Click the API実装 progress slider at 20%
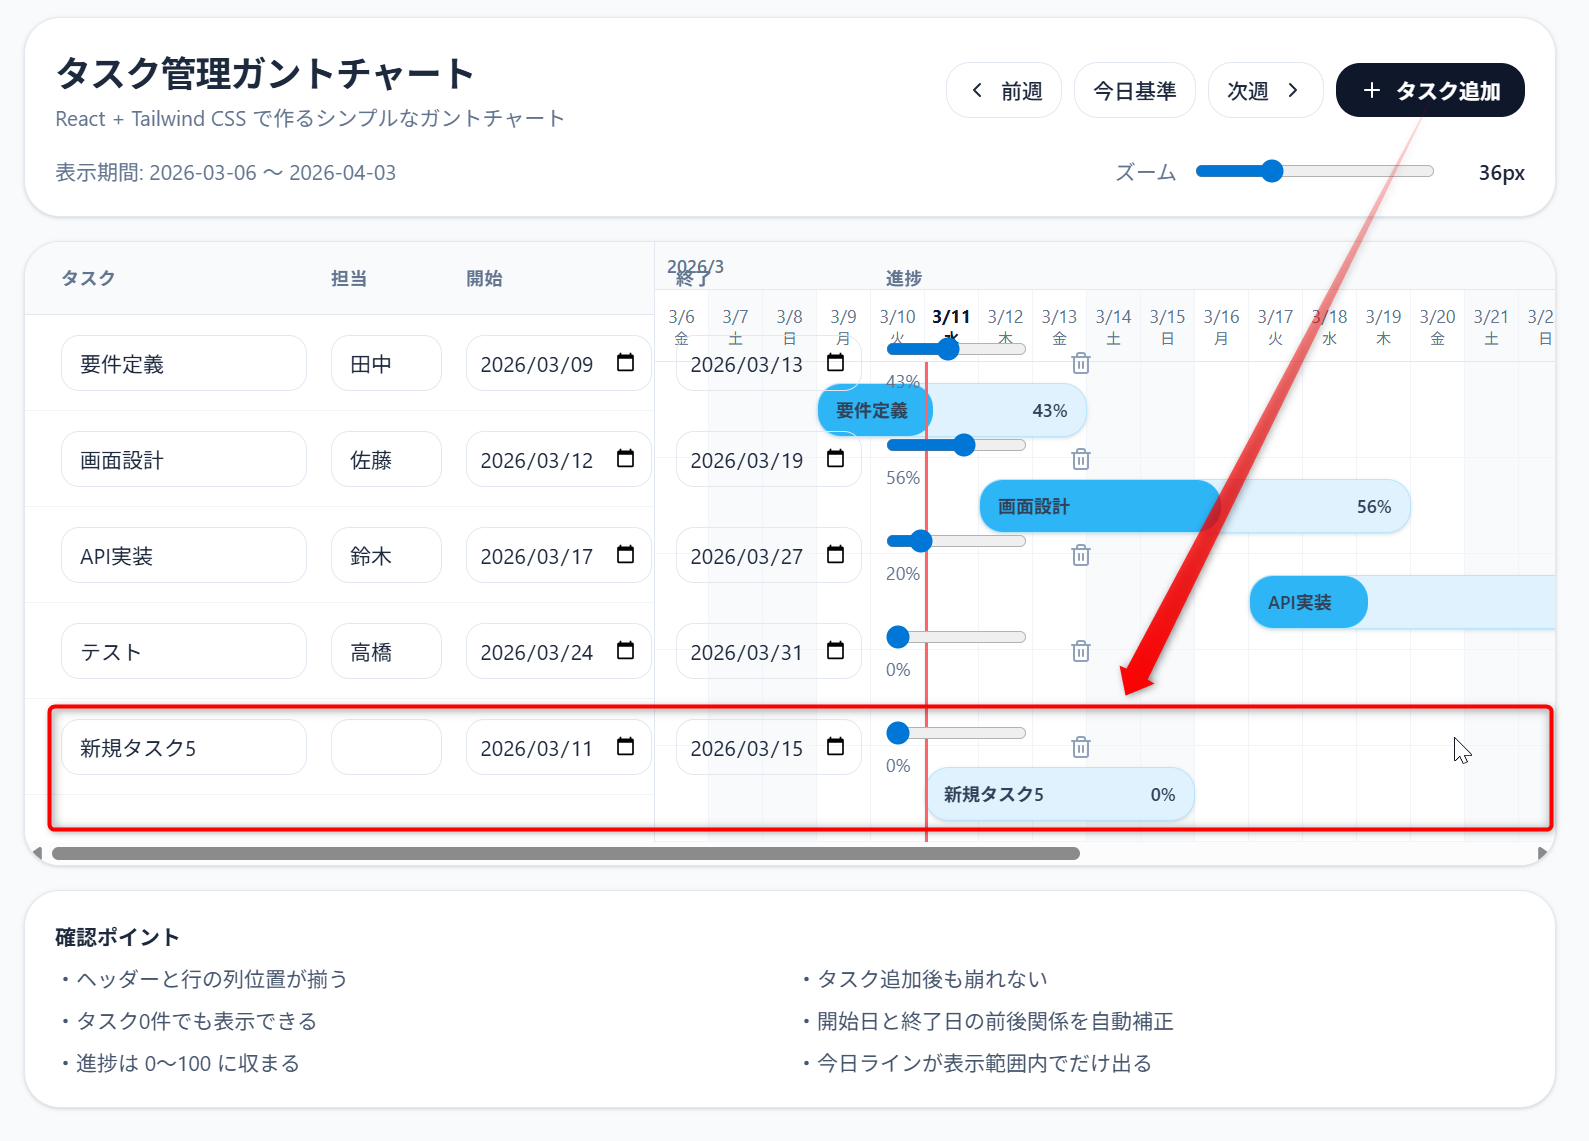Viewport: 1589px width, 1141px height. coord(957,541)
